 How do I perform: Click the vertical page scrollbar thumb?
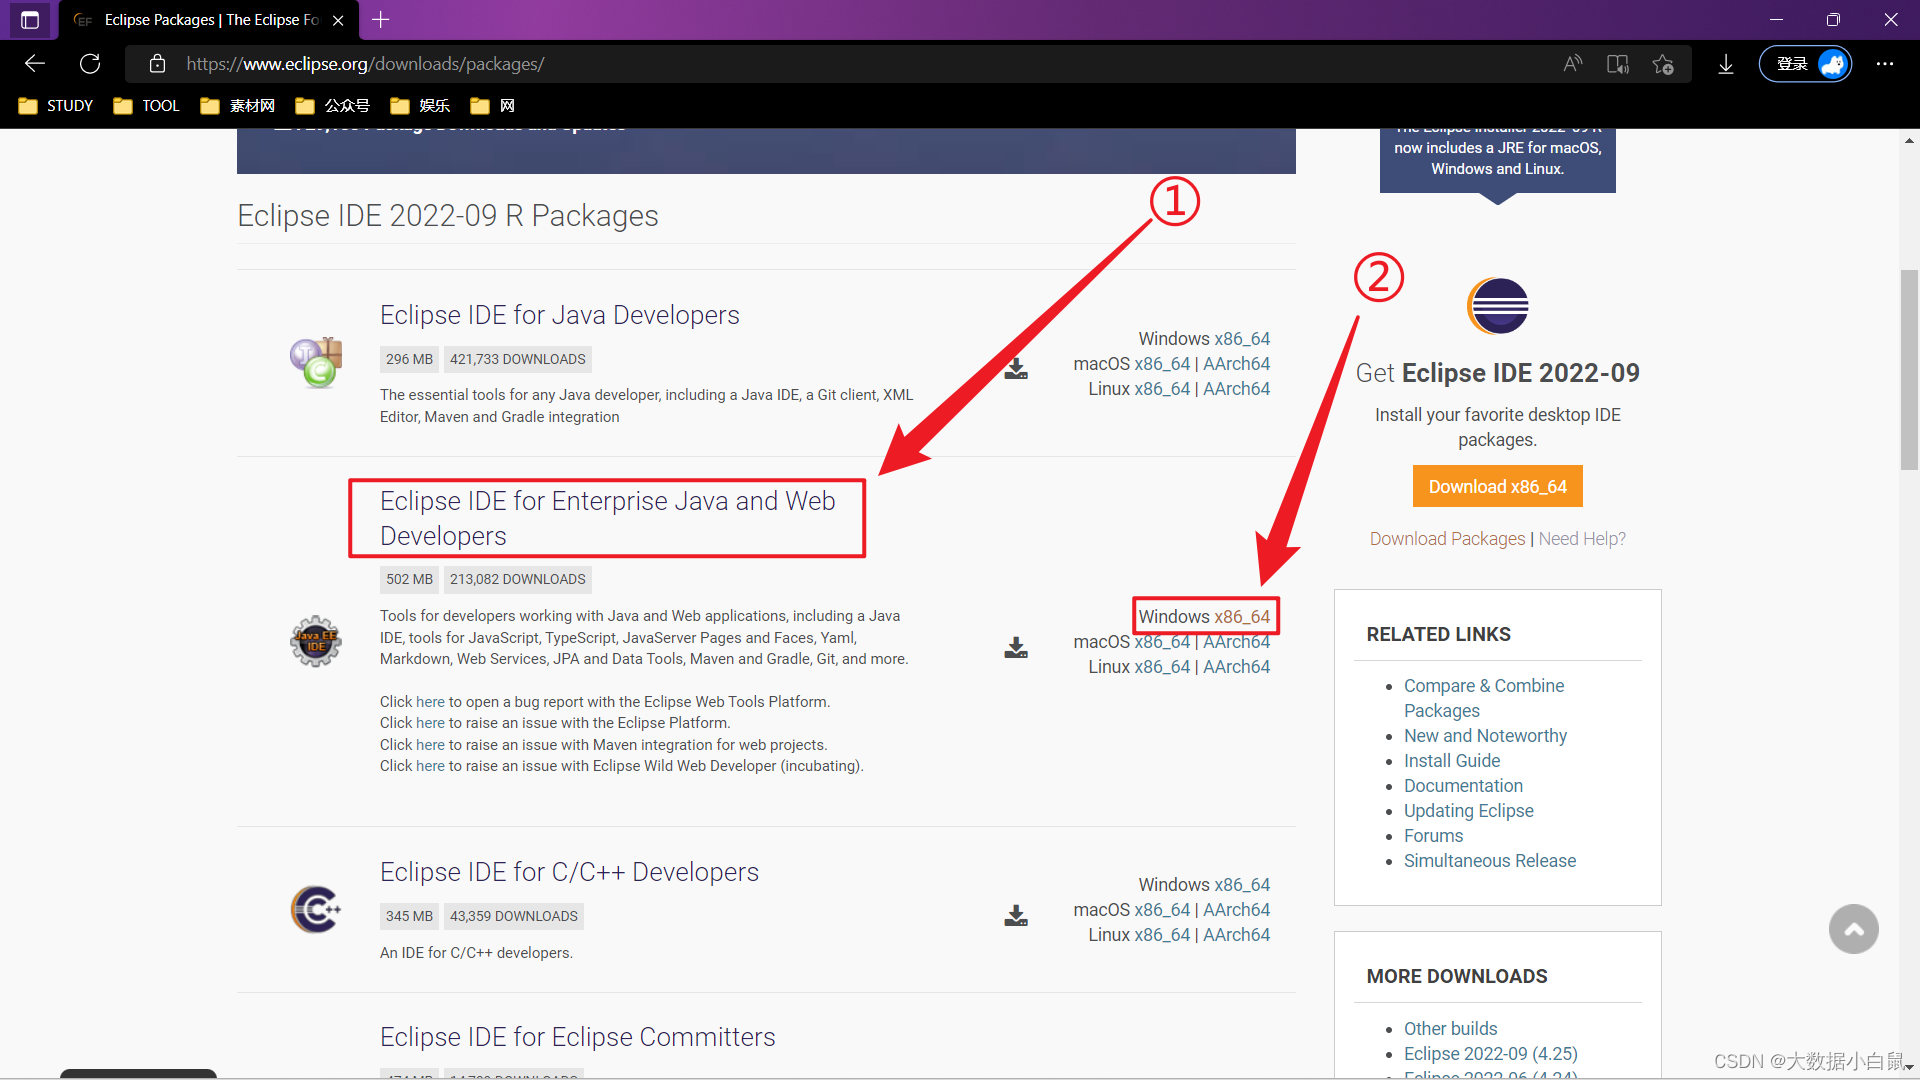[1909, 370]
